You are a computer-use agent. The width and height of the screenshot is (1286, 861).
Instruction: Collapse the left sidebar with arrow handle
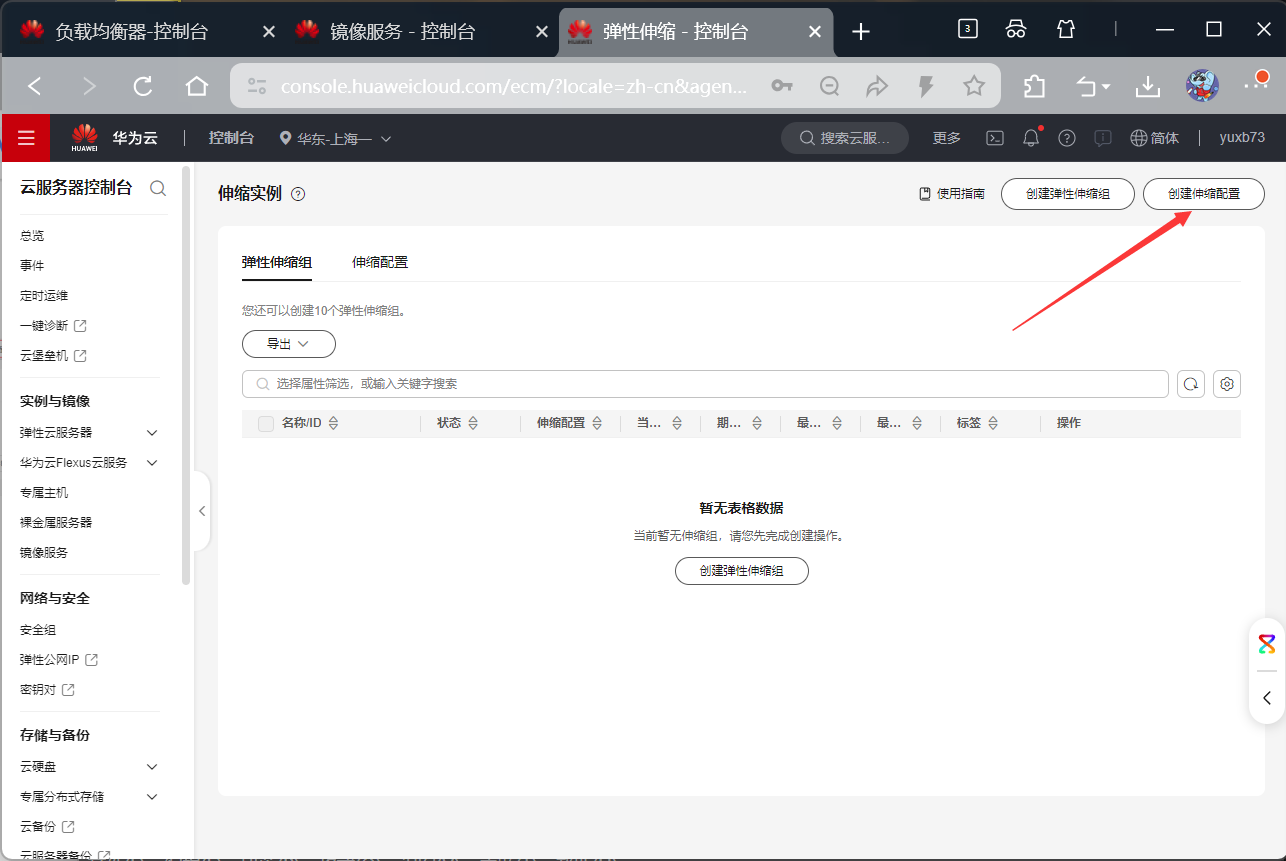coord(202,511)
